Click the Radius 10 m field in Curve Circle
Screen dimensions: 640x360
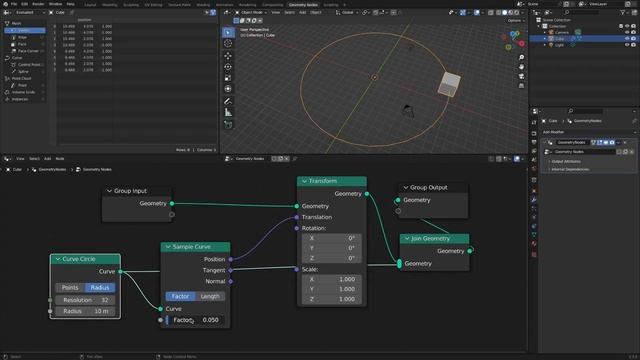[85, 311]
